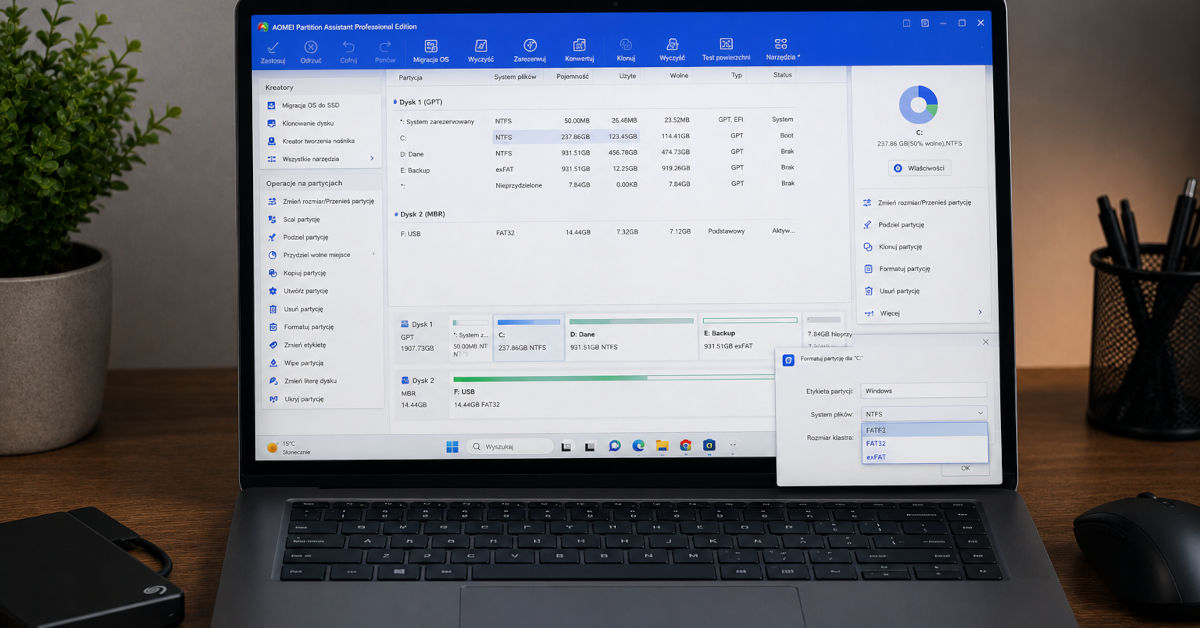Open Microsoft Edge from the taskbar

tap(638, 446)
